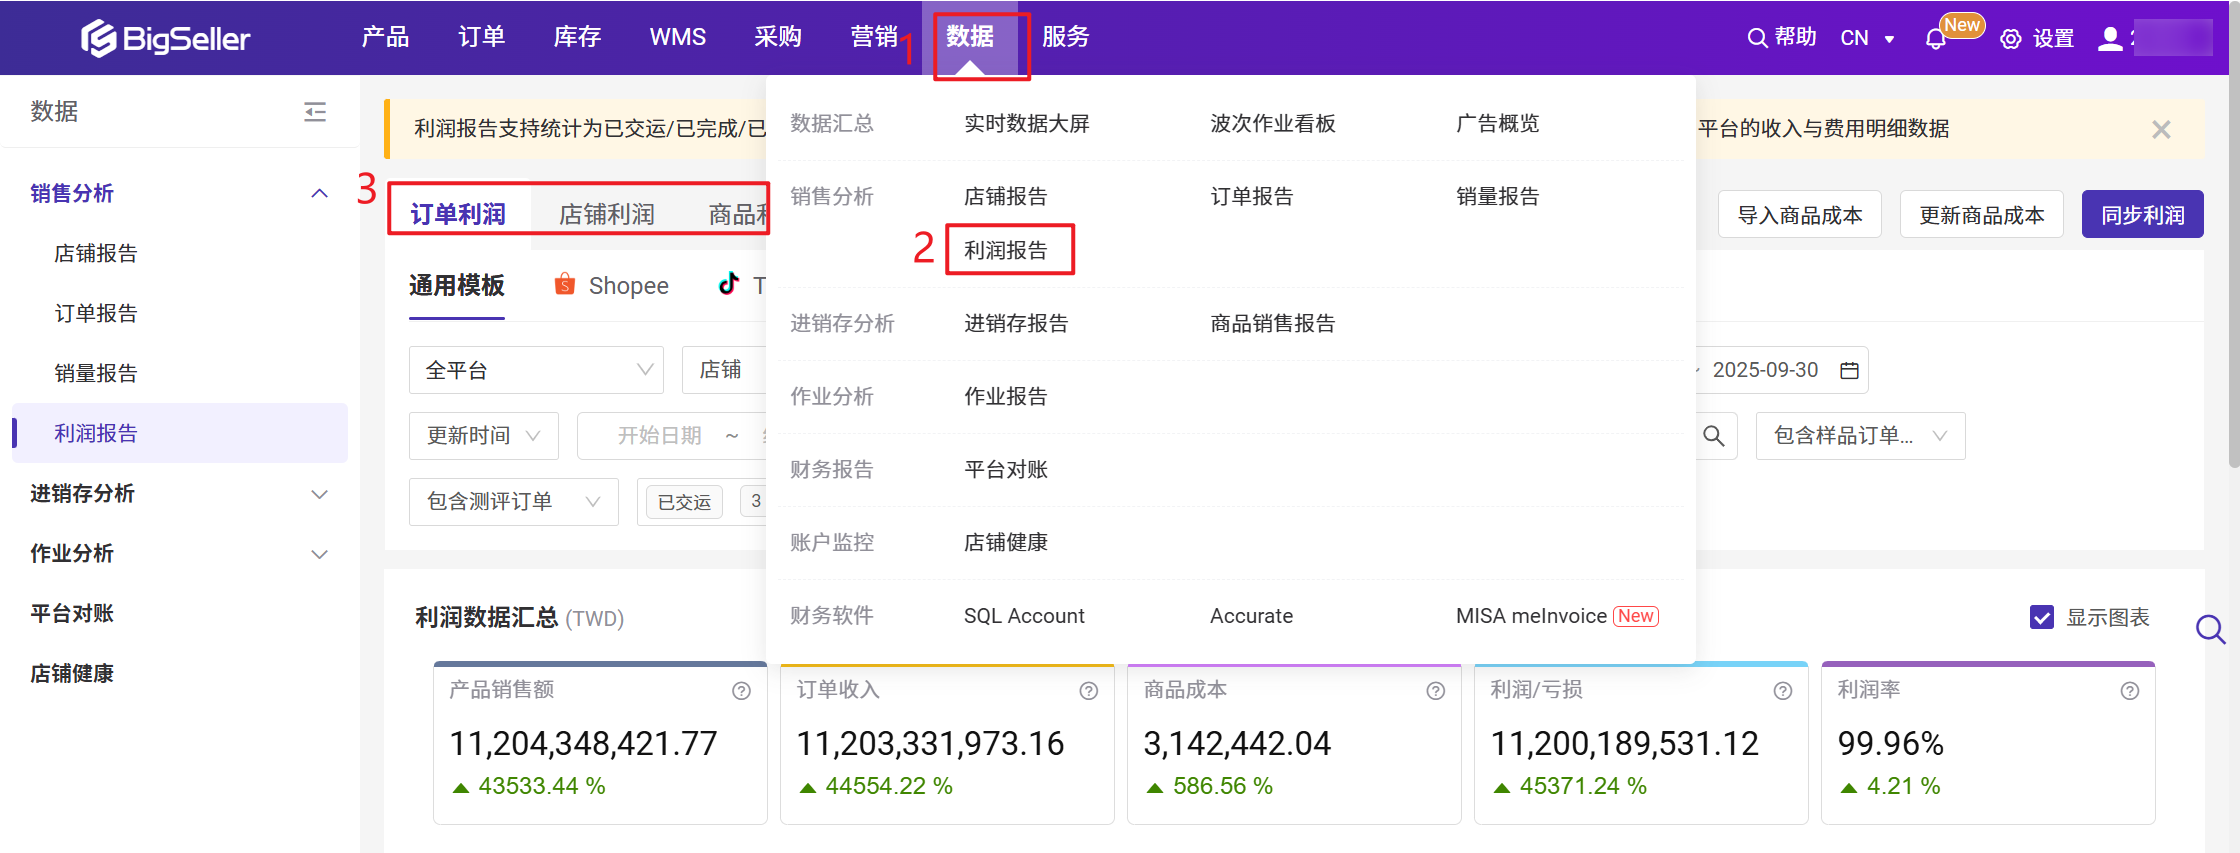Select 利润报告 in the data menu
2240x853 pixels.
[1006, 250]
